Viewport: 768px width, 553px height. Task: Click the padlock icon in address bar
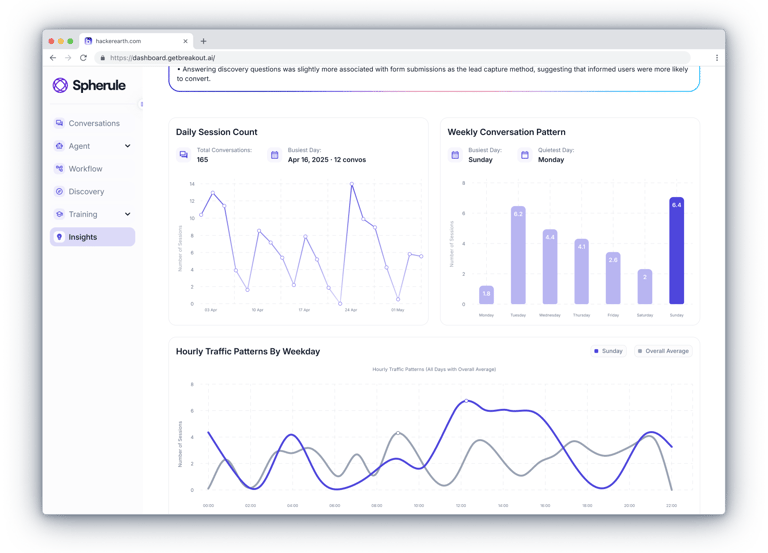coord(102,58)
